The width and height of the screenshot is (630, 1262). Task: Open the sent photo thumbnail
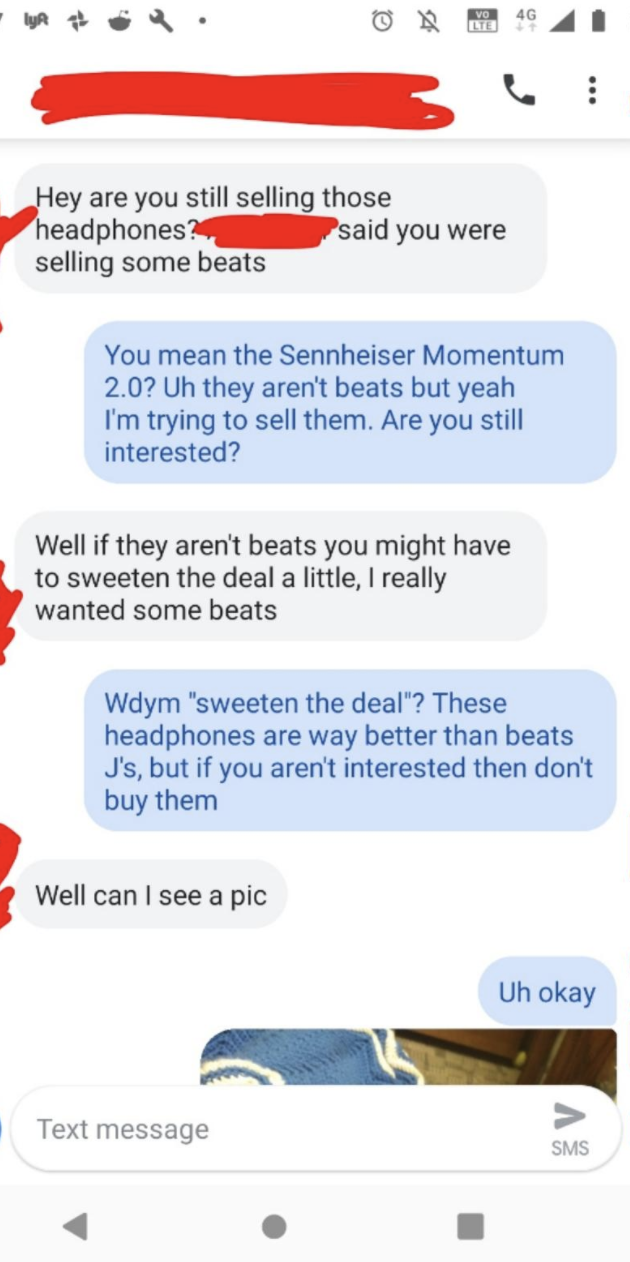point(408,1058)
